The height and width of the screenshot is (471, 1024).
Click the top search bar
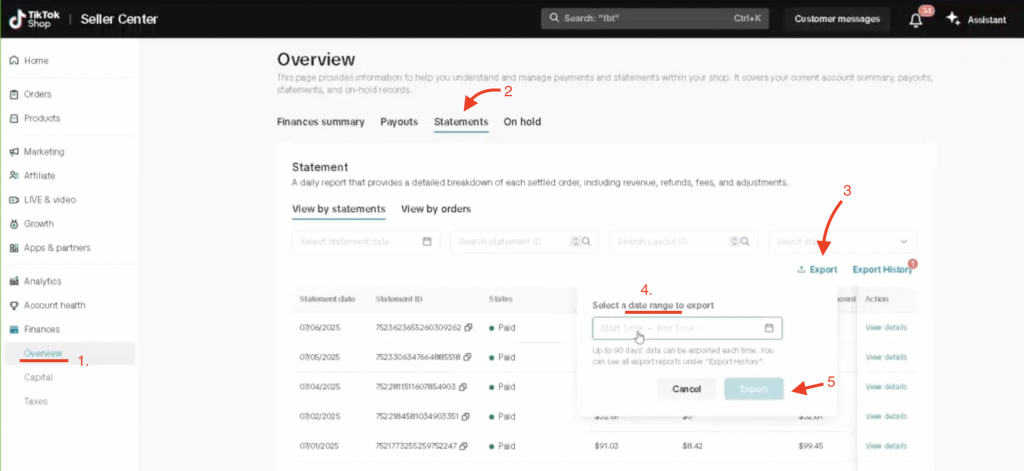click(657, 19)
